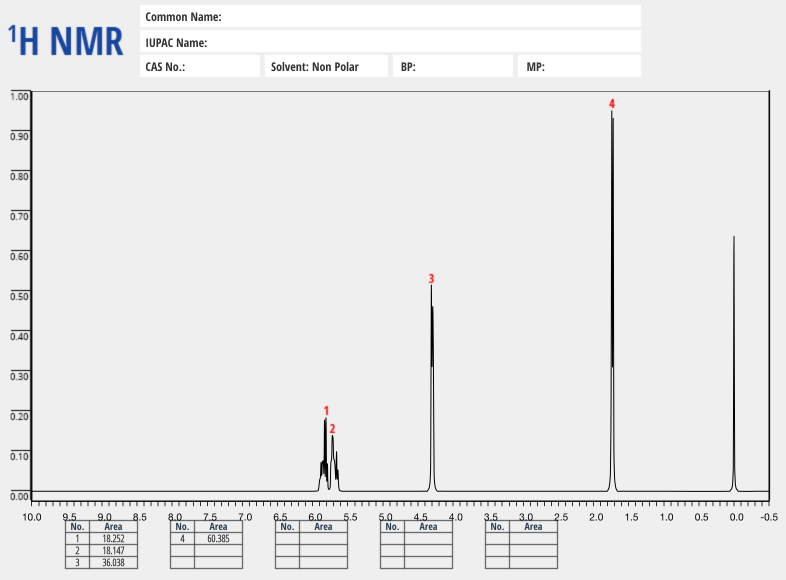The height and width of the screenshot is (580, 786).
Task: Click red peak label 2
Action: coord(332,429)
